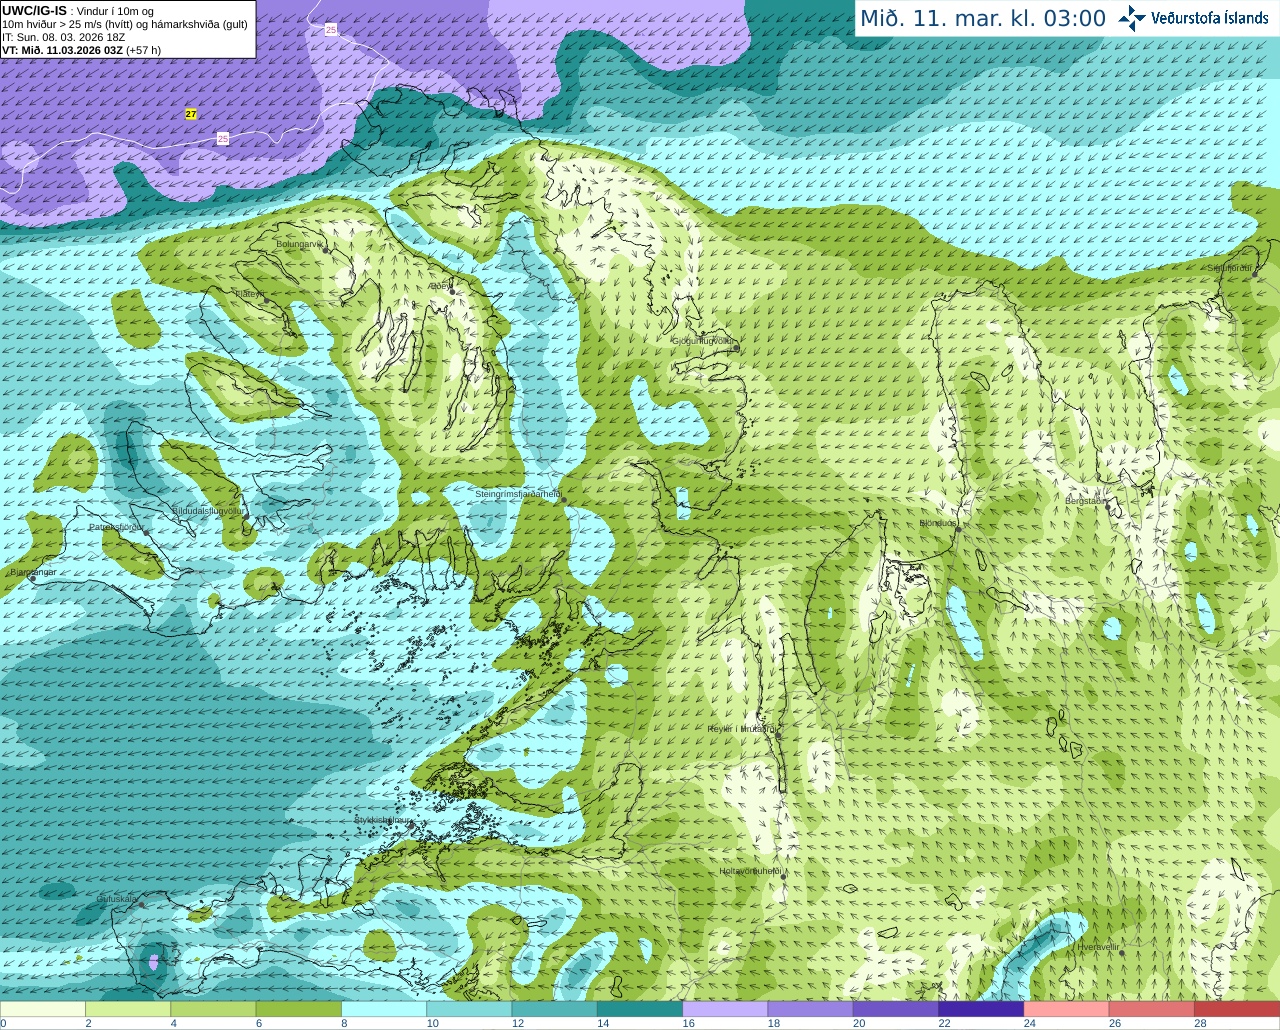Click the '10' legend scale number
Image resolution: width=1280 pixels, height=1030 pixels.
(432, 1023)
